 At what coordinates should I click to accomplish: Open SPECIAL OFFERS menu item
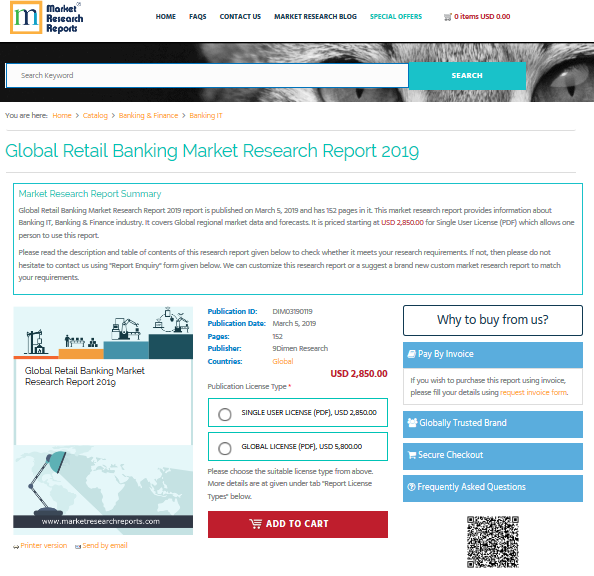click(396, 17)
